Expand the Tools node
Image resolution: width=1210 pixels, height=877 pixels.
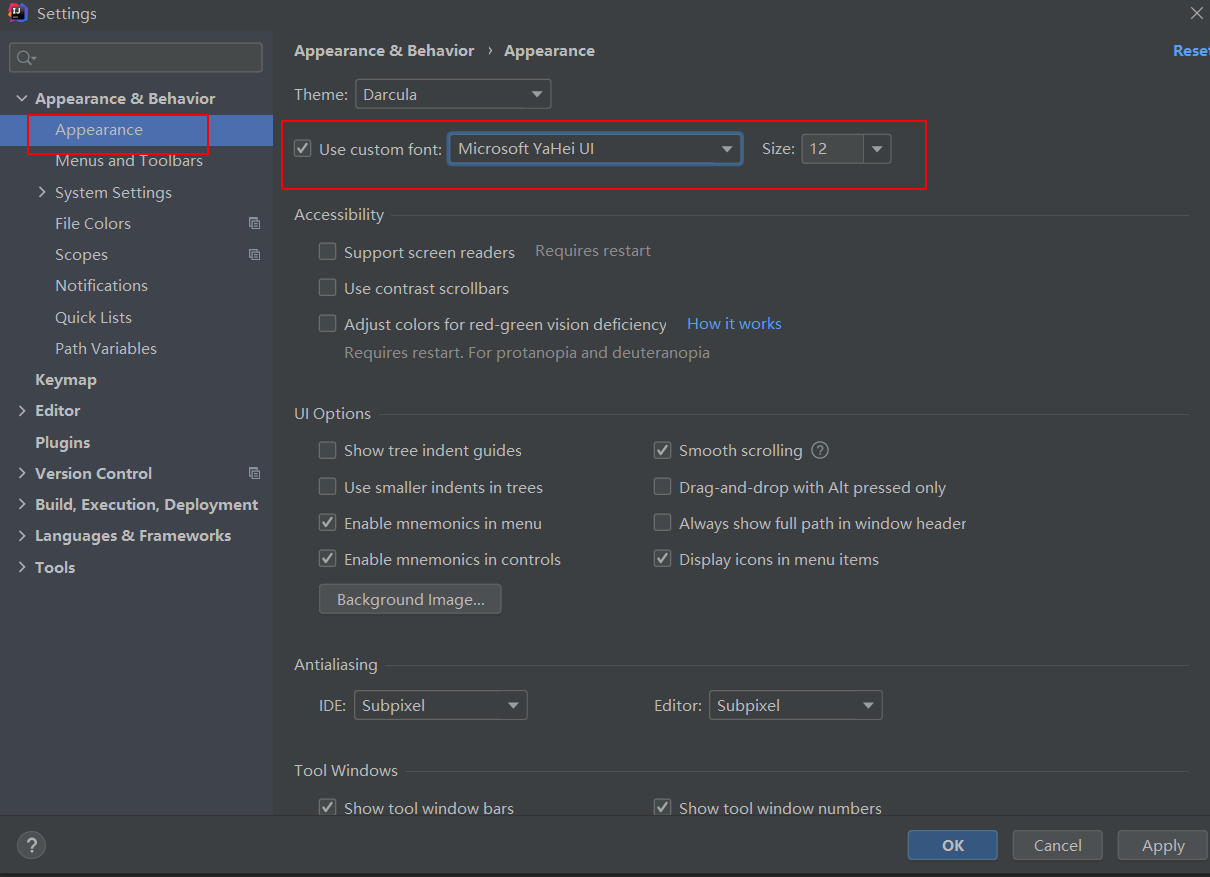click(22, 567)
